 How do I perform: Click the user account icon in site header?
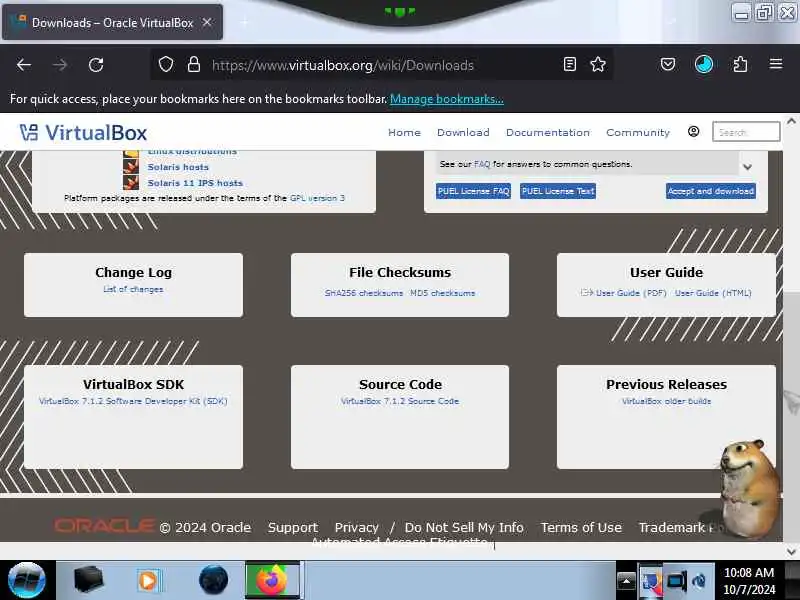tap(693, 132)
